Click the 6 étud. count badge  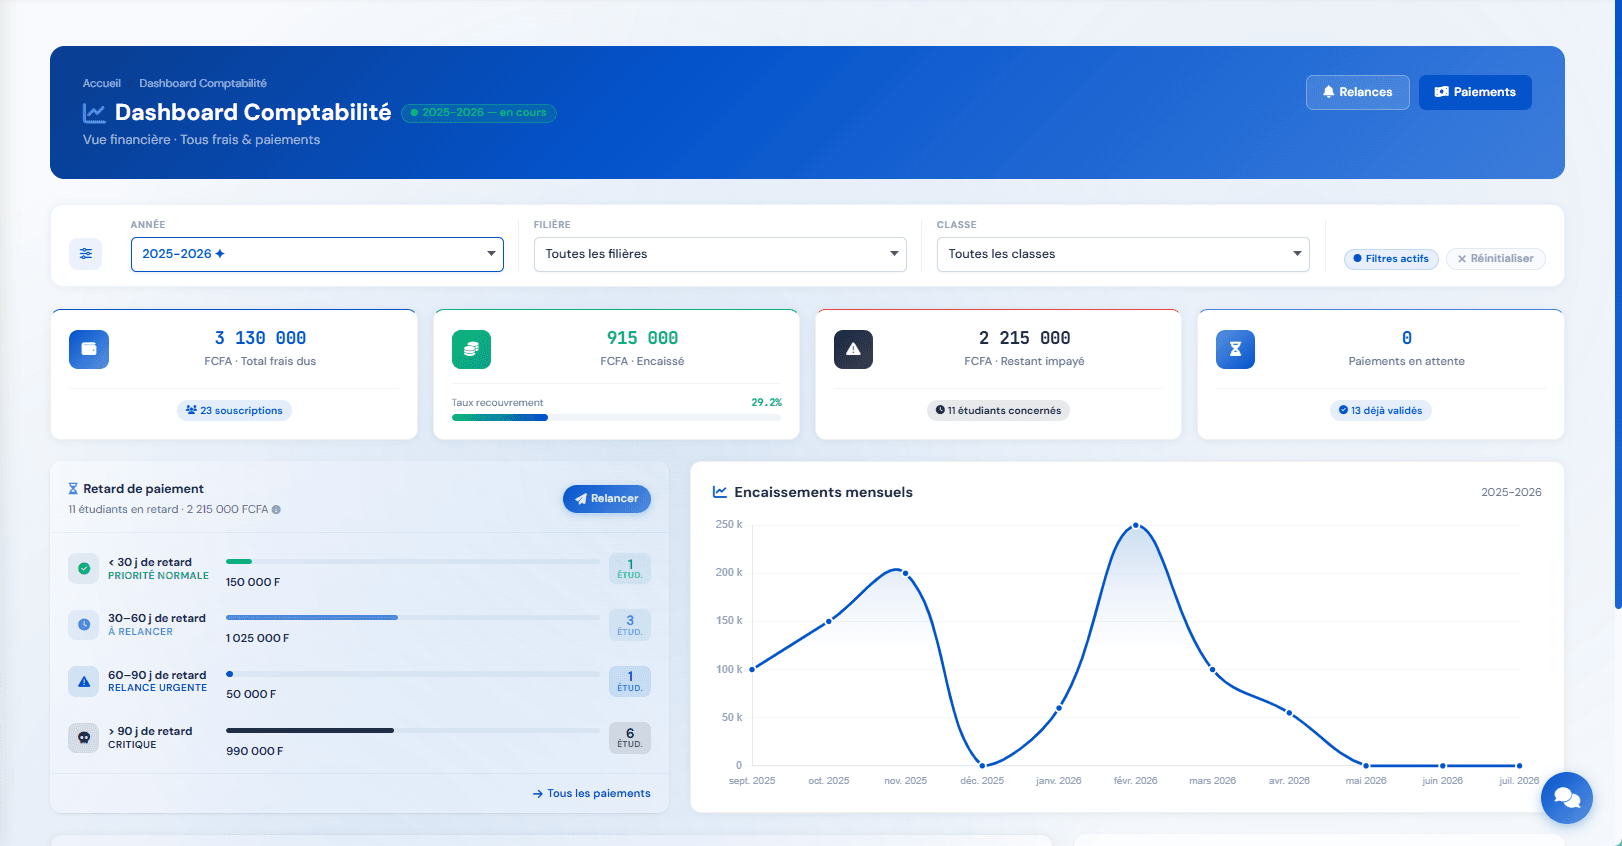[x=630, y=737]
